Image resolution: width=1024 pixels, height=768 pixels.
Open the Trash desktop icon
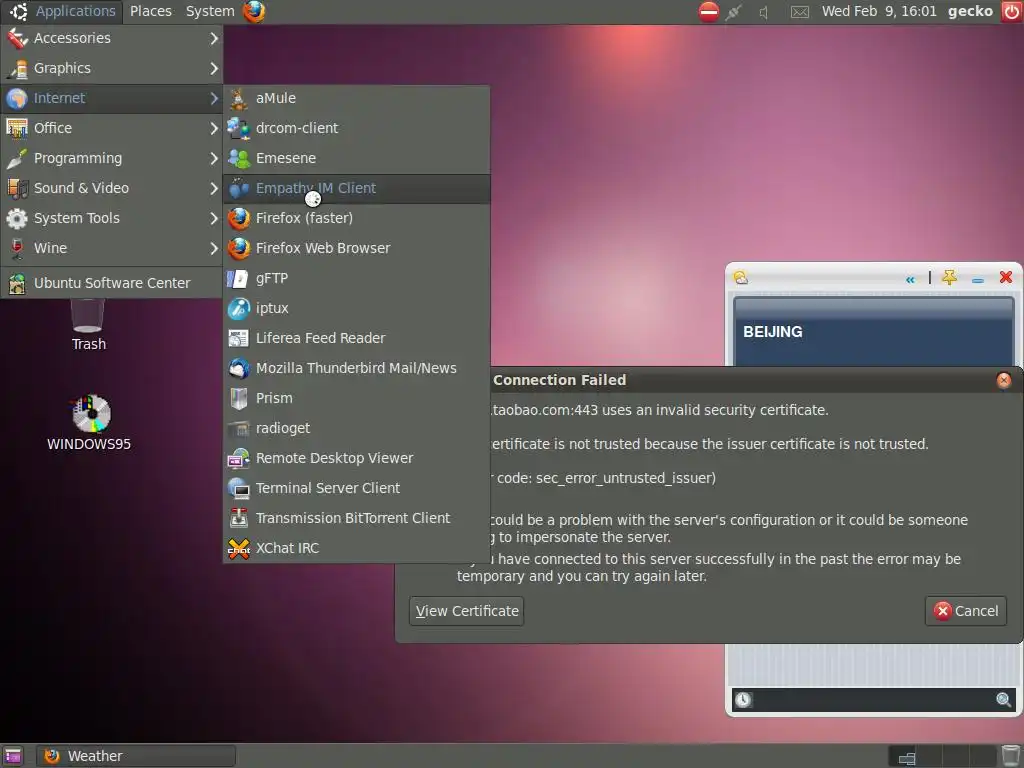pos(88,325)
